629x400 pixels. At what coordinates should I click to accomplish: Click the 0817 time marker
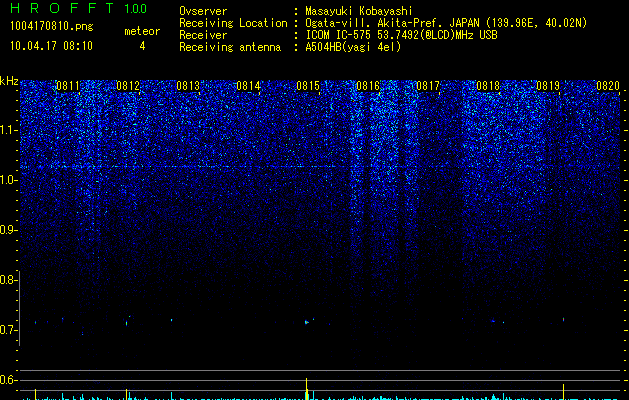pos(428,86)
